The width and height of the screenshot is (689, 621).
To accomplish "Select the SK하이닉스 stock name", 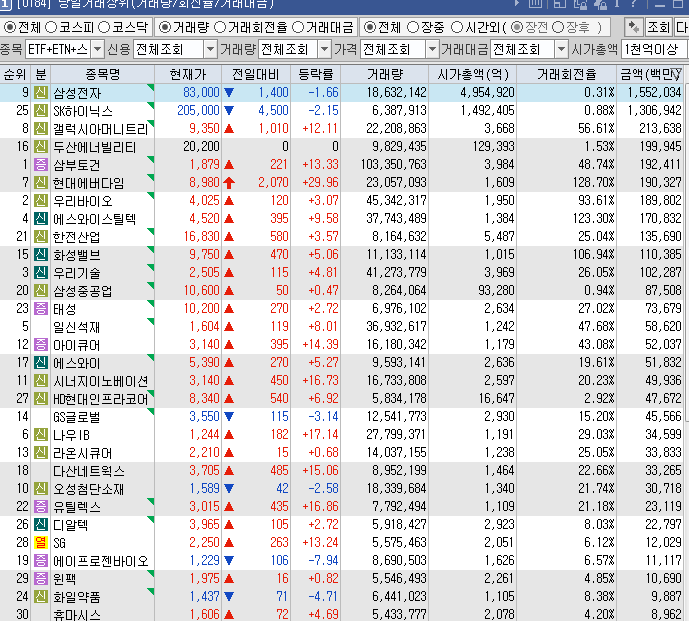I will click(x=83, y=111).
